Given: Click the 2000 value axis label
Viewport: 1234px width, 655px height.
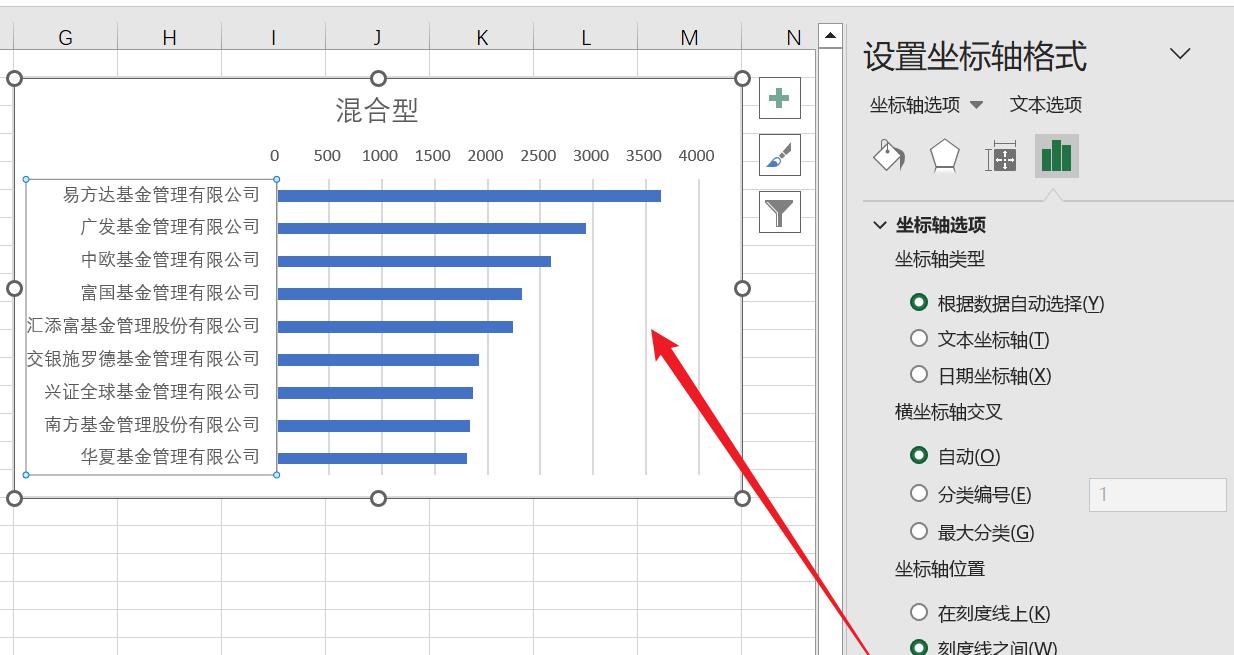Looking at the screenshot, I should pos(486,155).
